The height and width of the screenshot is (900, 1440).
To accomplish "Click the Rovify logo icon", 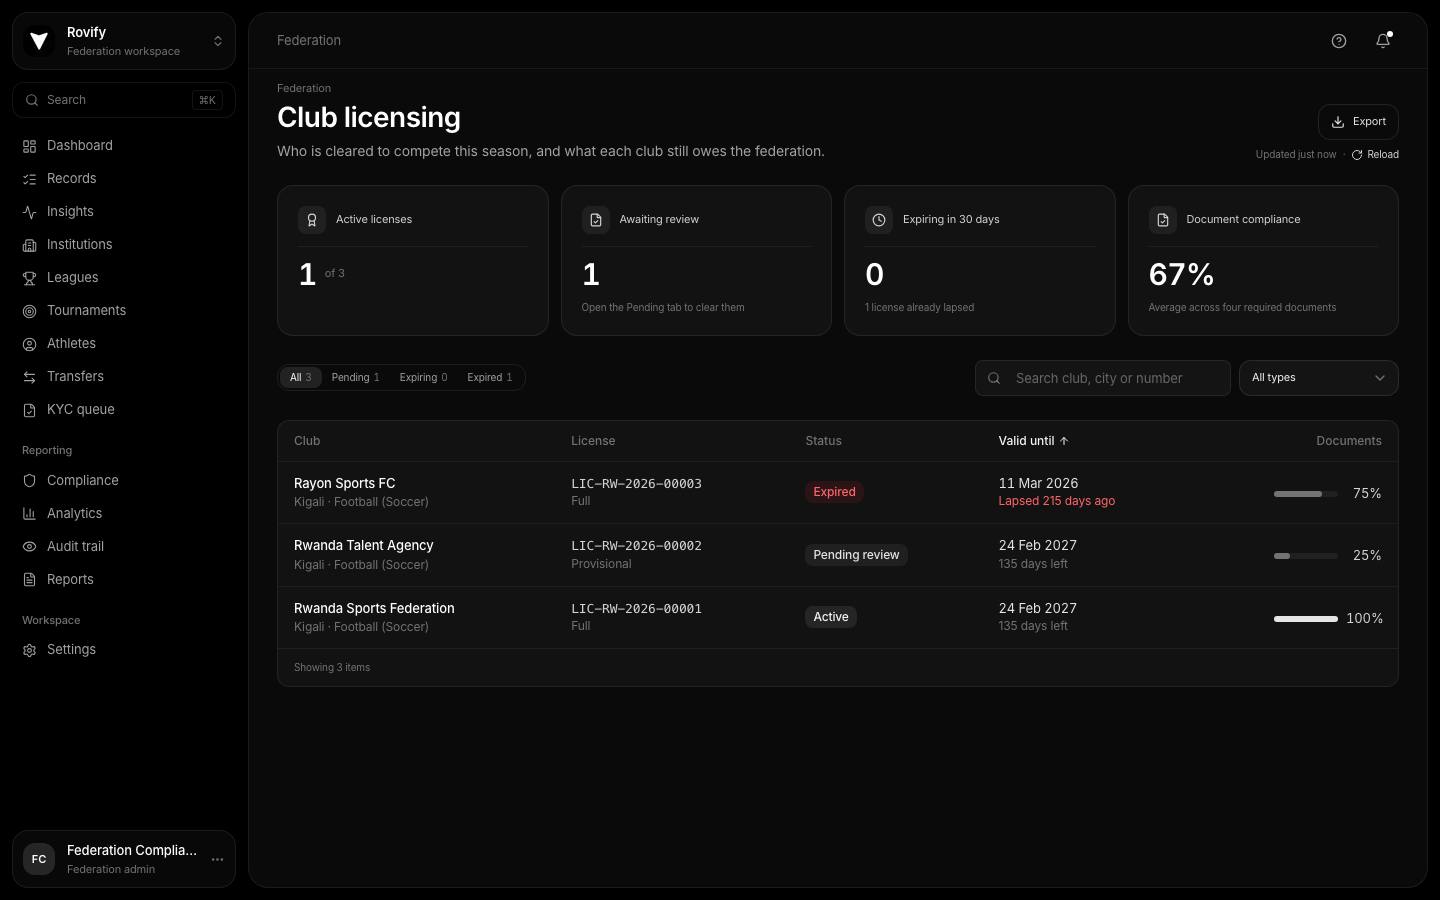I will coord(39,41).
